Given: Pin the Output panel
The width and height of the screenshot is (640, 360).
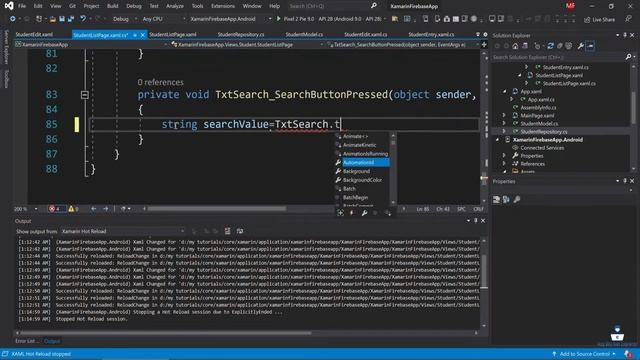Looking at the screenshot, I should pos(476,221).
